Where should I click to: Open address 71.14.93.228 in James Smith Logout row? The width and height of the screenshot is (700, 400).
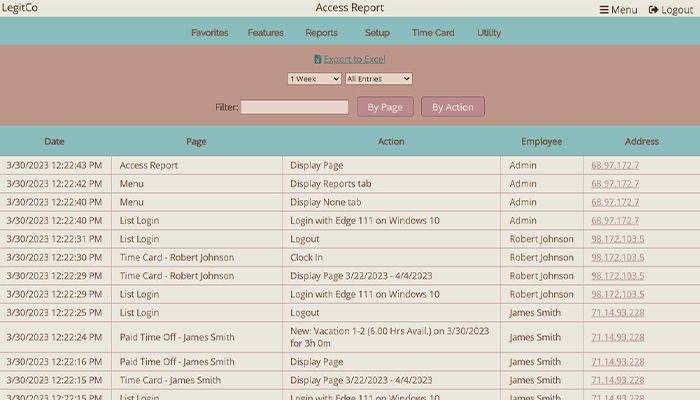[618, 312]
